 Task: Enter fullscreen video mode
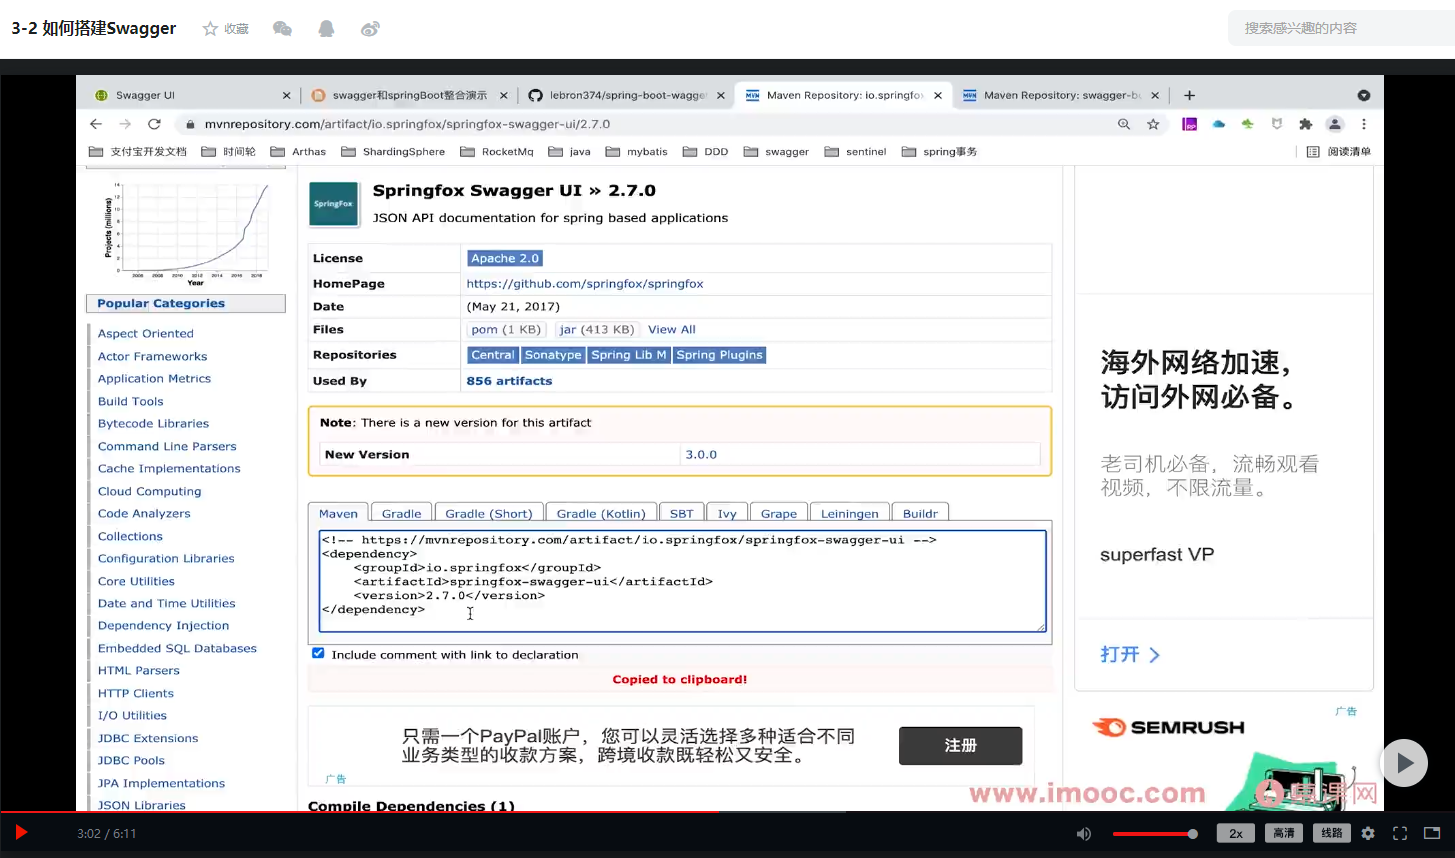tap(1400, 833)
